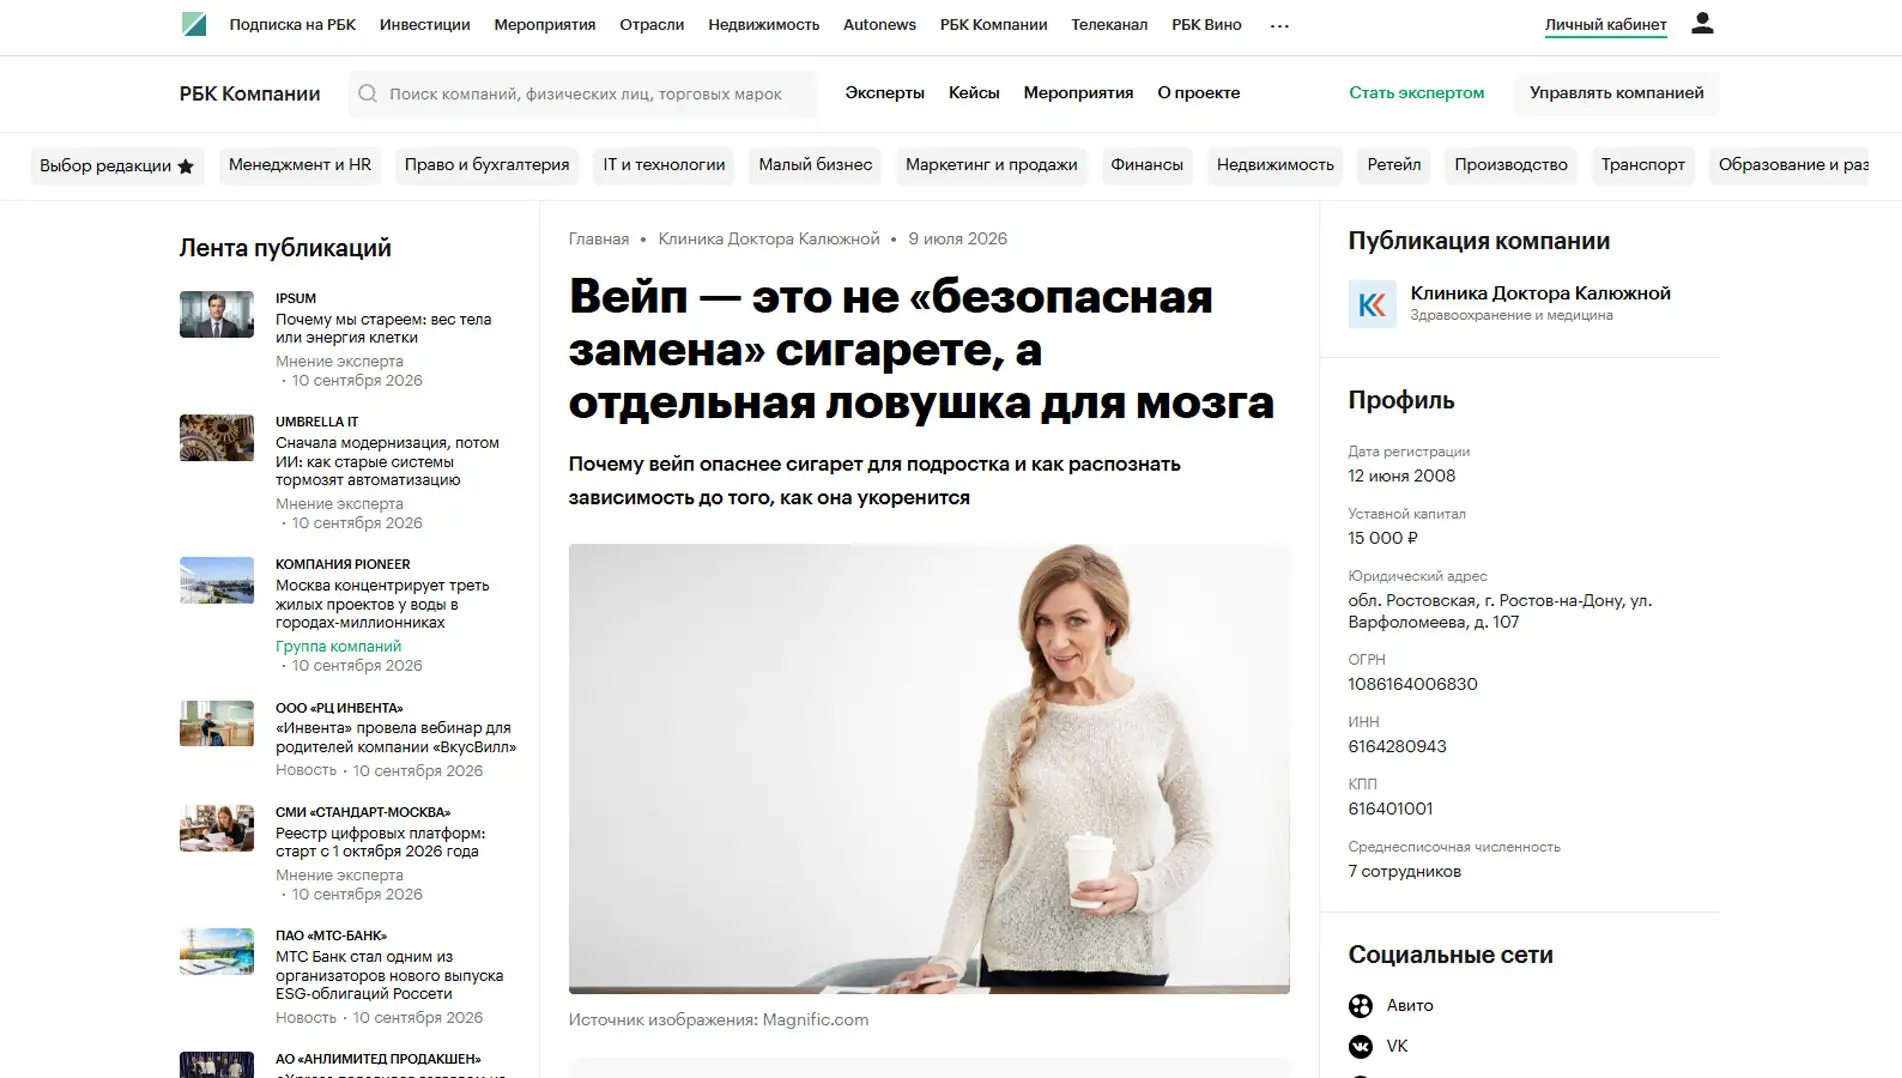Open Москва концентрирует треть жилых проектов article
1902x1078 pixels.
382,604
